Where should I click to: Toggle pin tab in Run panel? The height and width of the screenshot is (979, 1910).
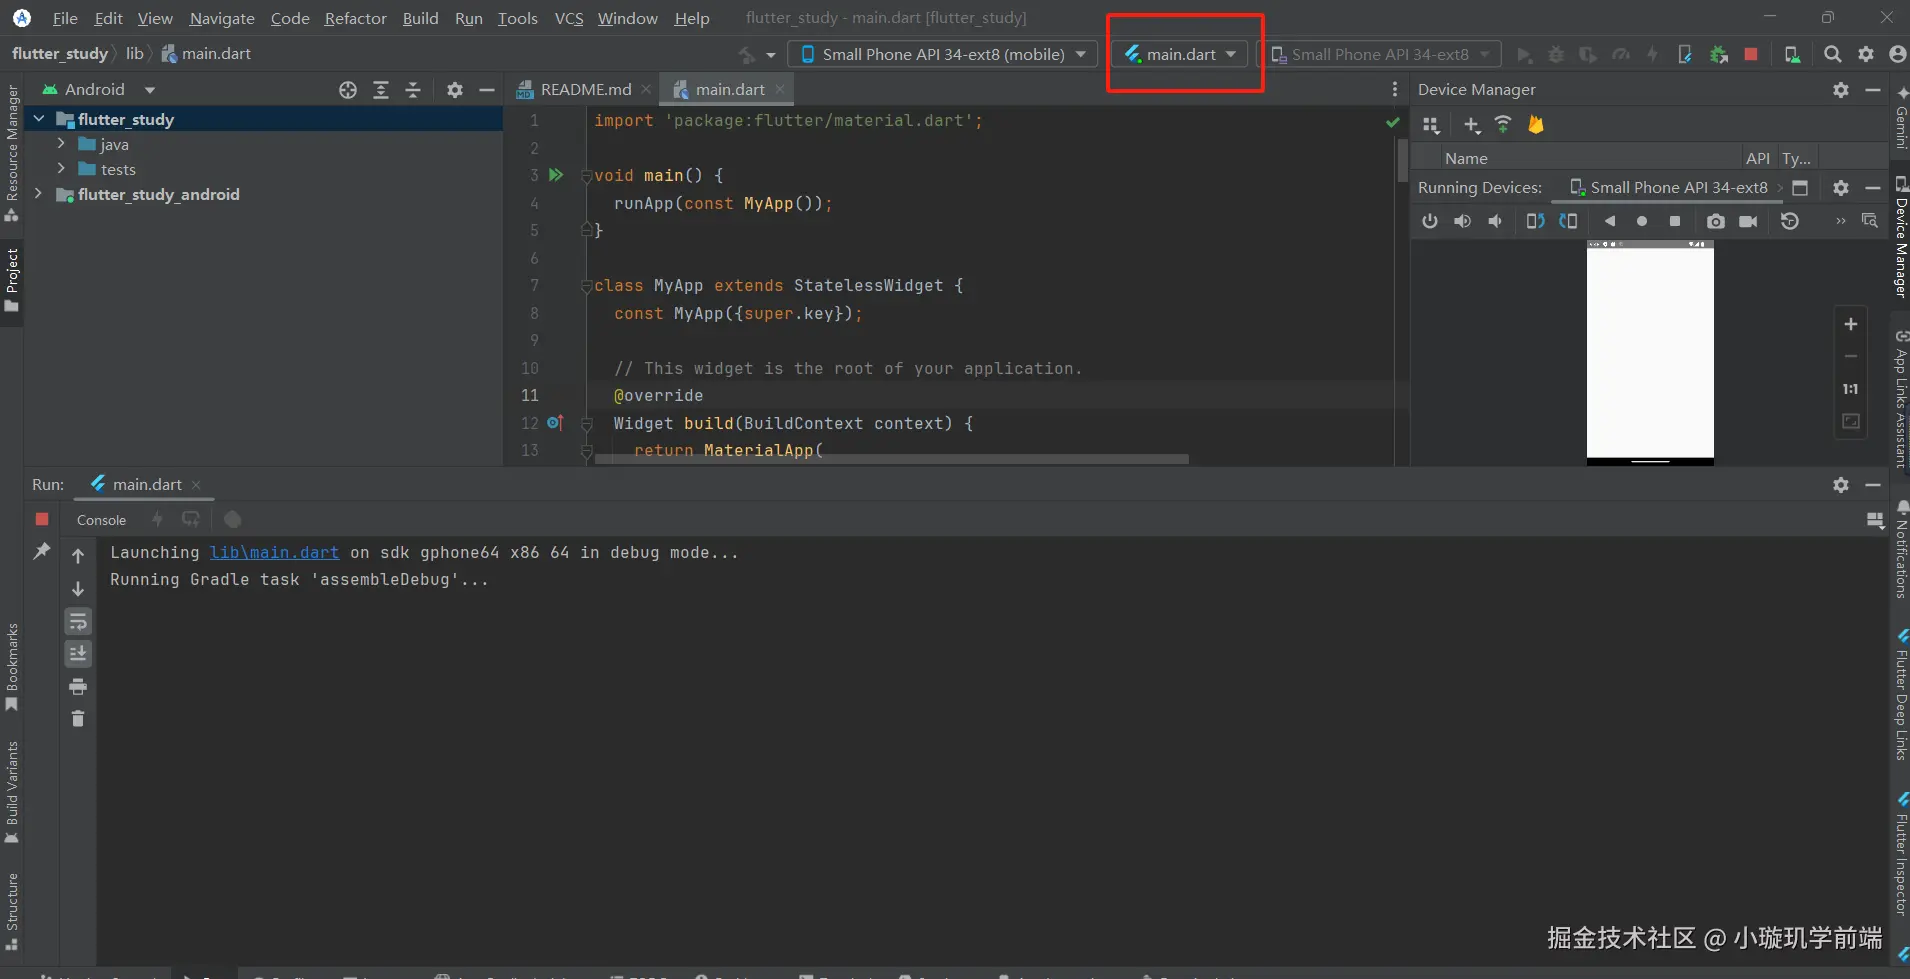(42, 551)
